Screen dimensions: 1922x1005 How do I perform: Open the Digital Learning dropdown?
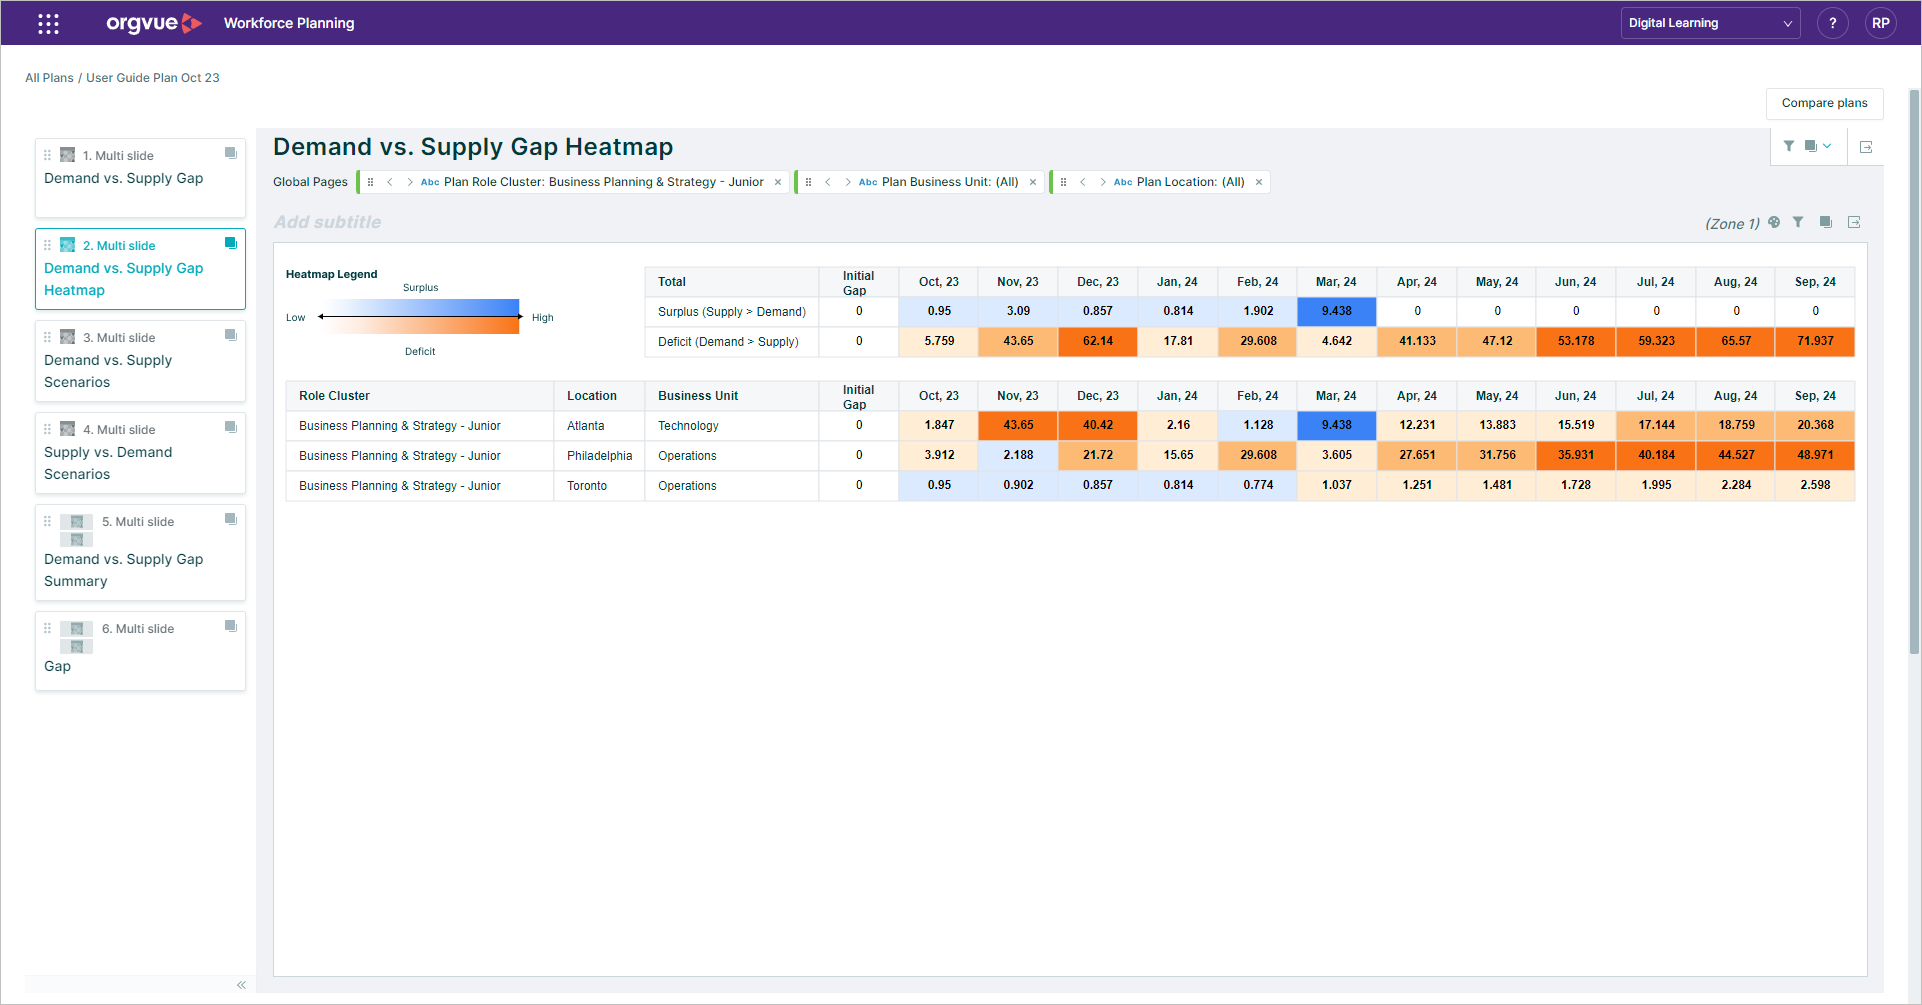[x=1710, y=22]
